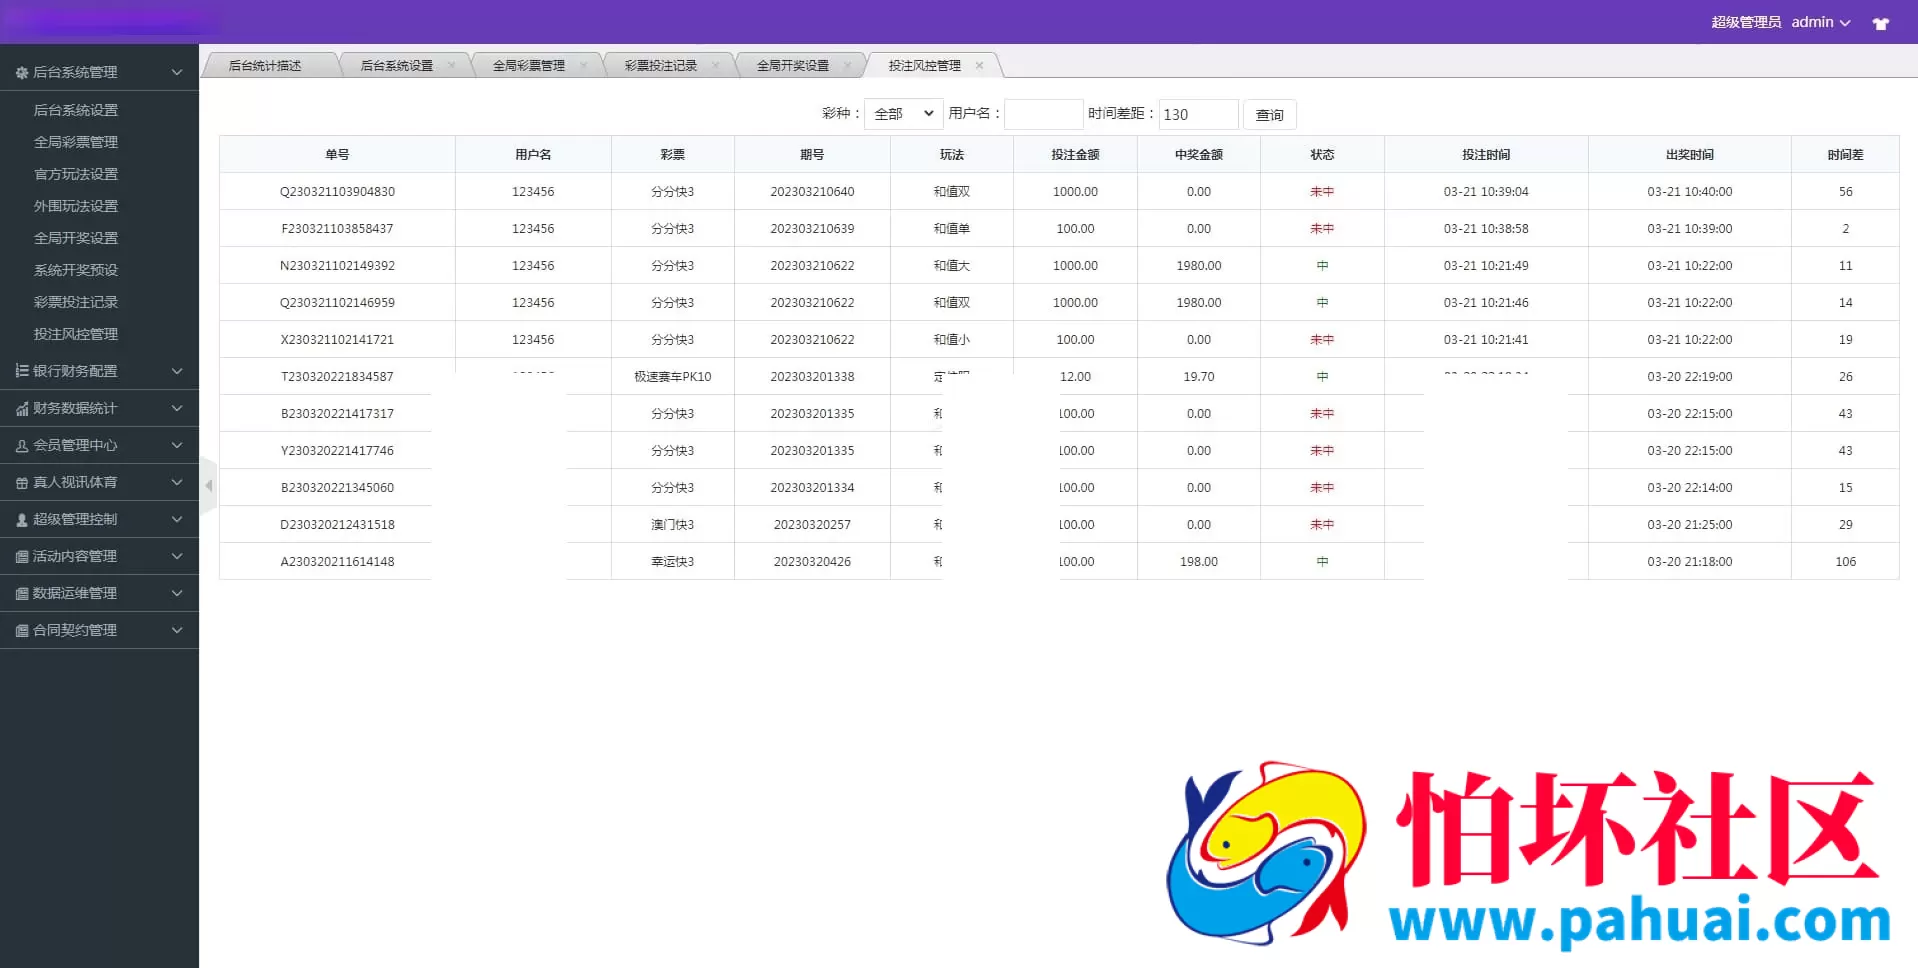Open 数据运维管理 via its icon
Viewport: 1918px width, 968px height.
point(20,593)
